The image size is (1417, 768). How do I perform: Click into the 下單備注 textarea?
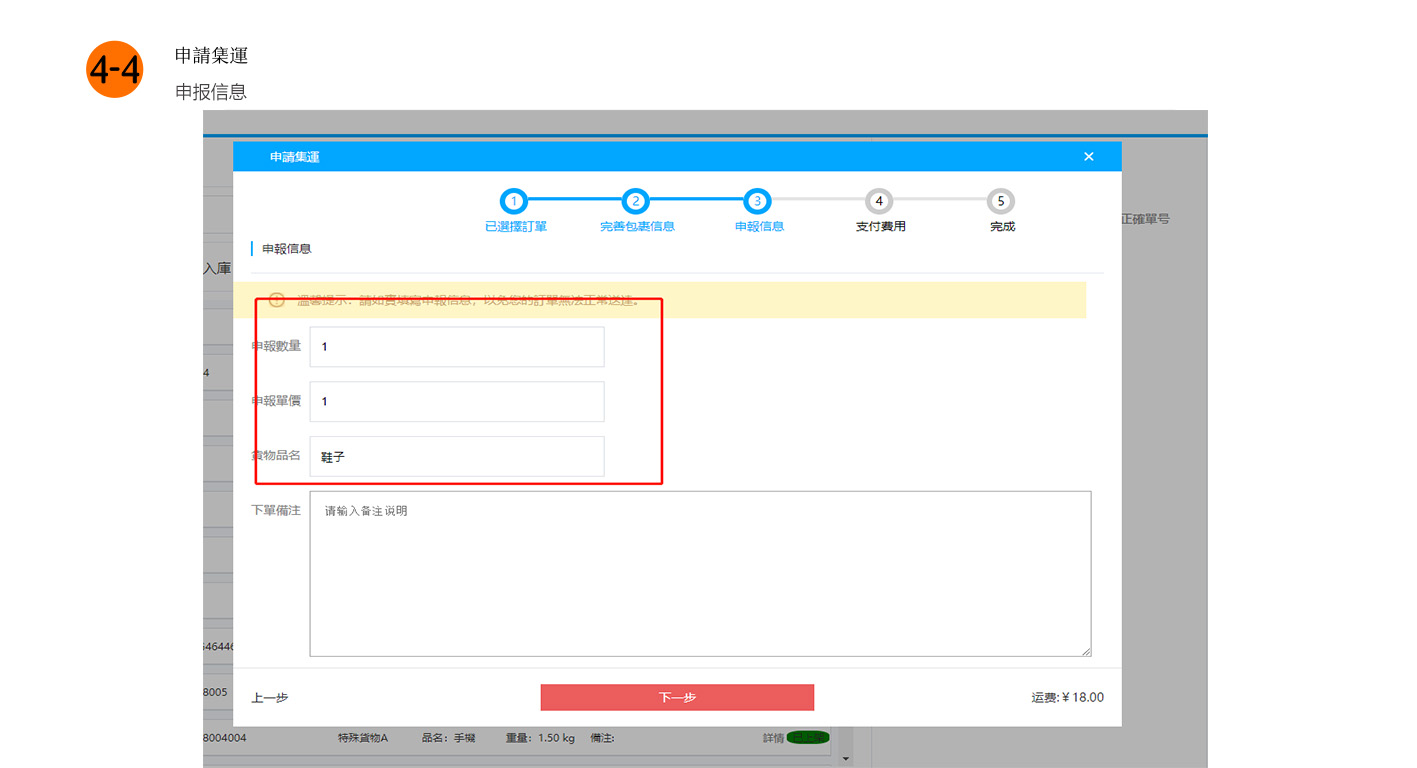(x=699, y=573)
